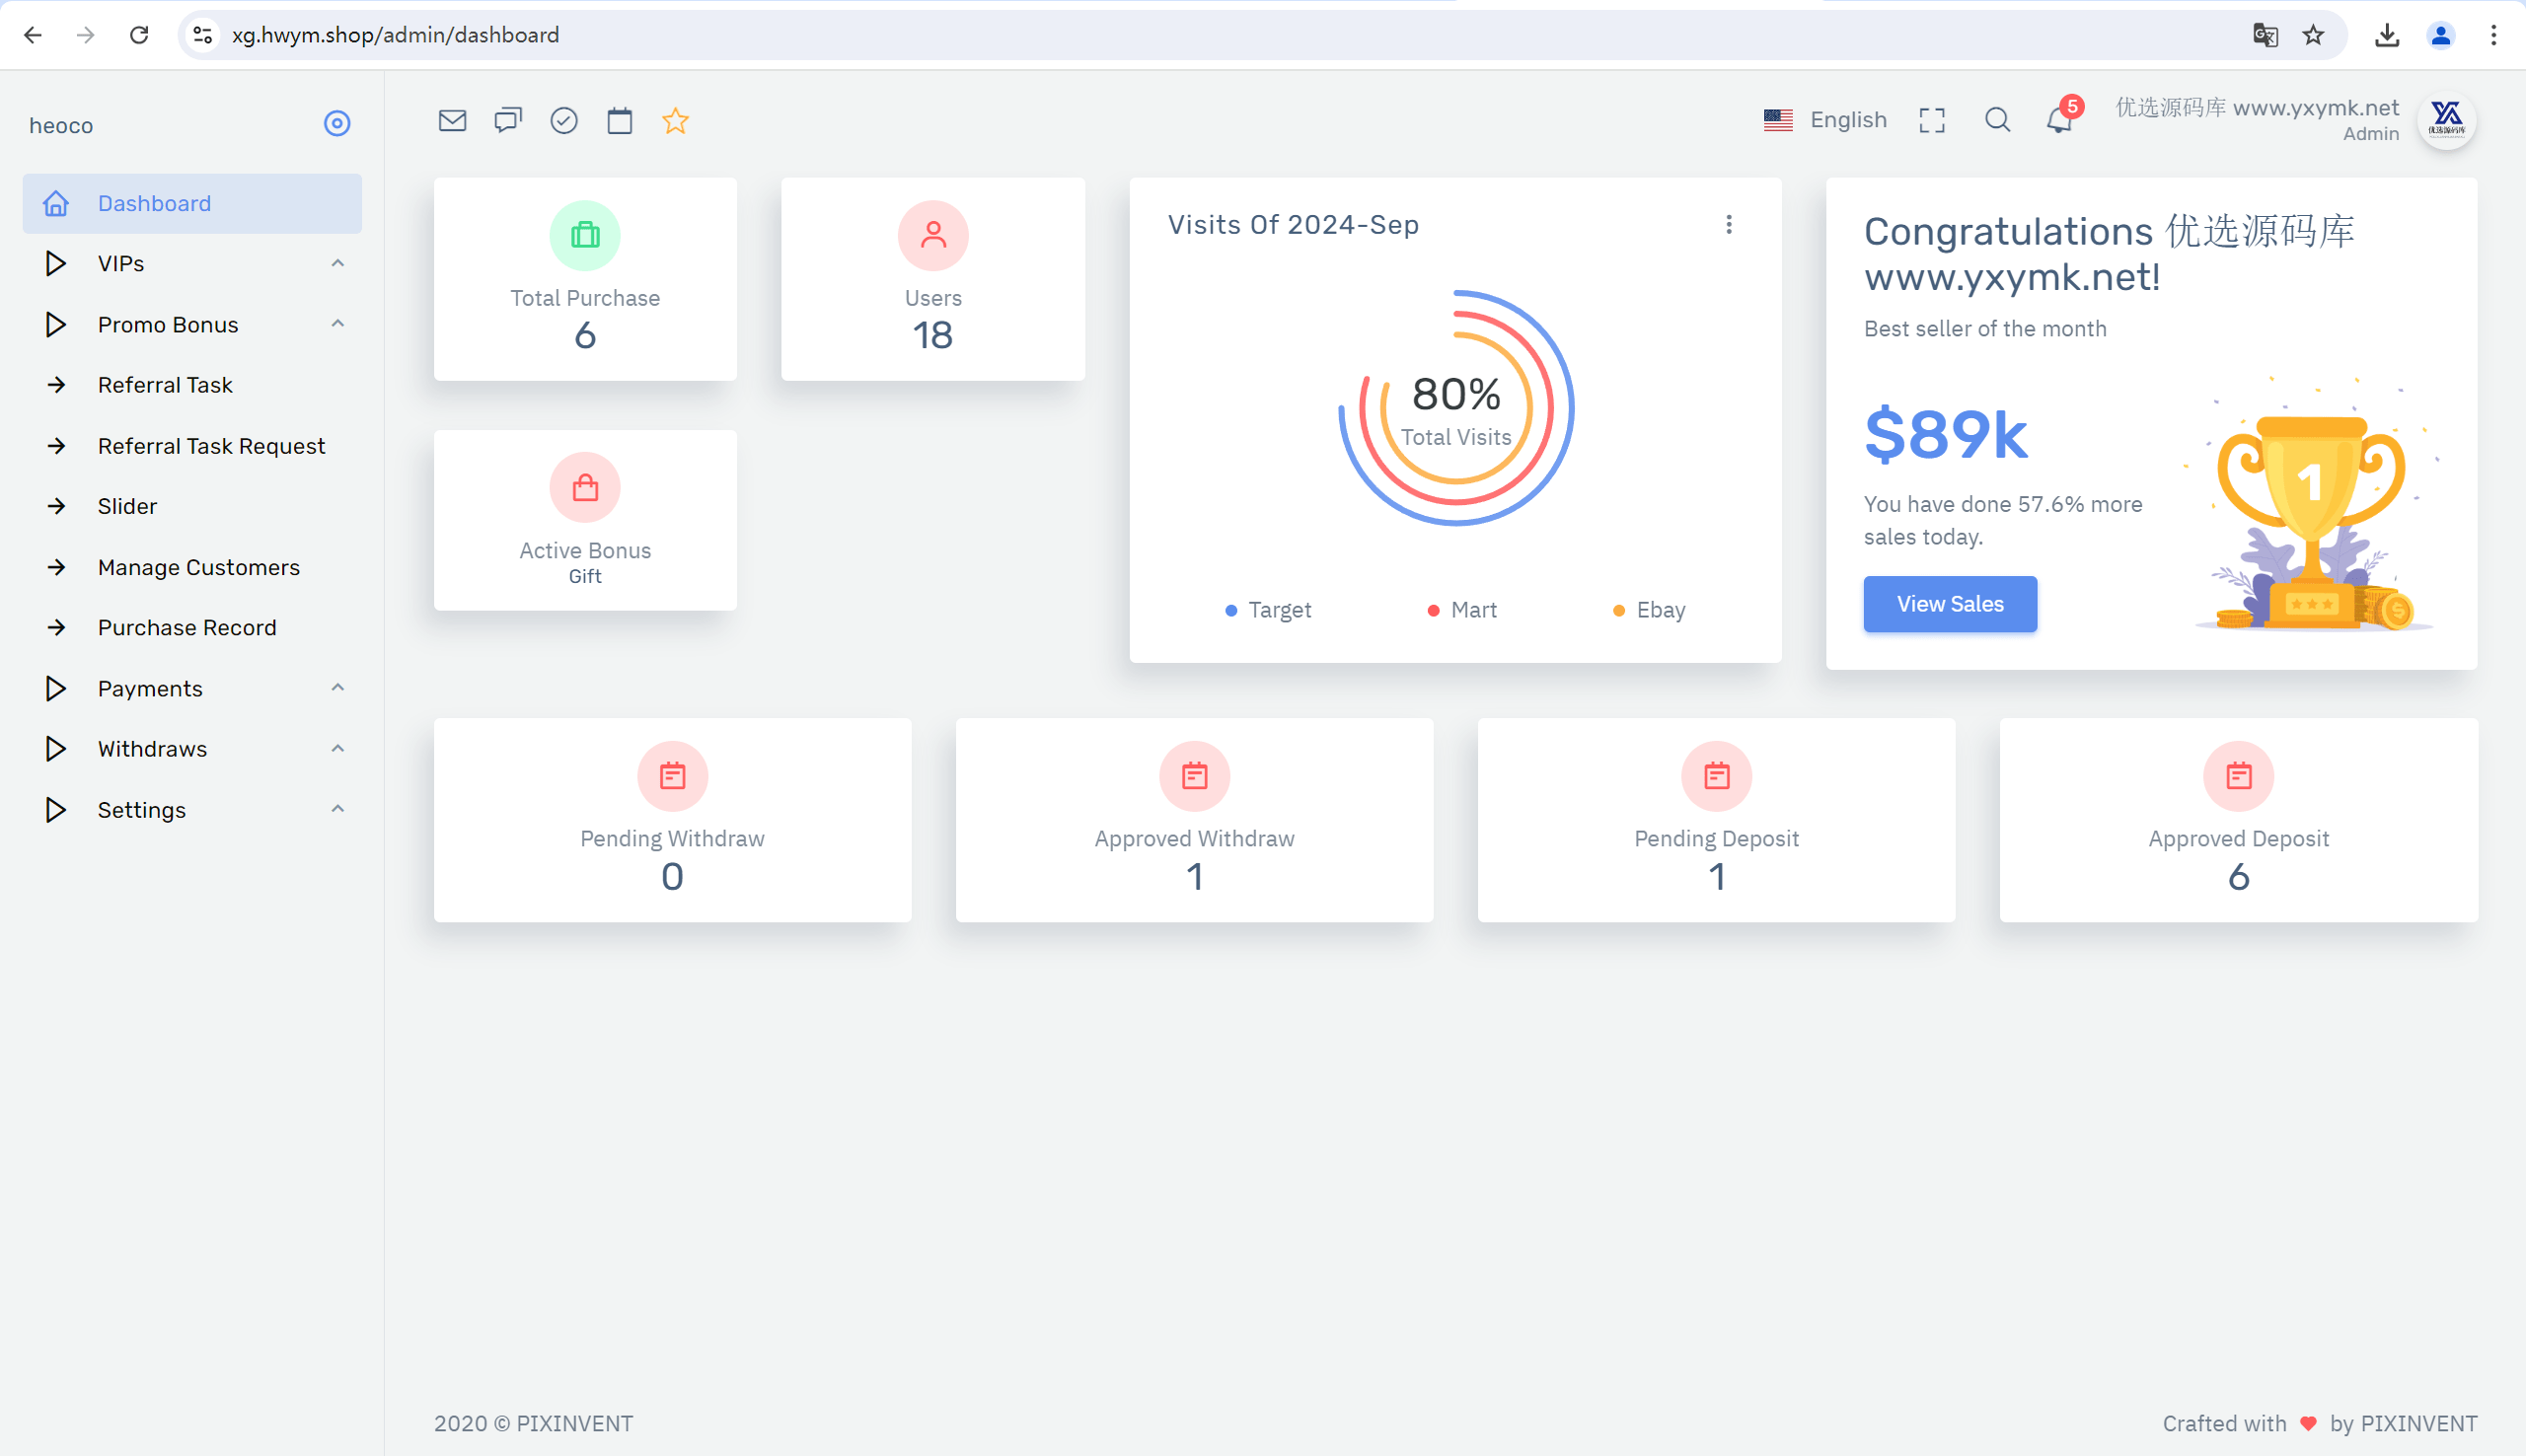Click the 80% Total Visits radial chart
Viewport: 2526px width, 1456px height.
tap(1456, 408)
